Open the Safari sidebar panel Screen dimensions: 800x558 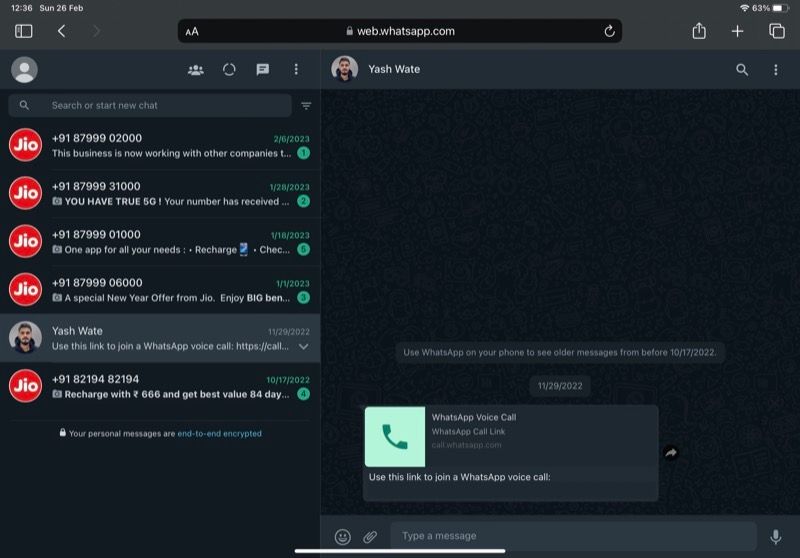point(23,31)
